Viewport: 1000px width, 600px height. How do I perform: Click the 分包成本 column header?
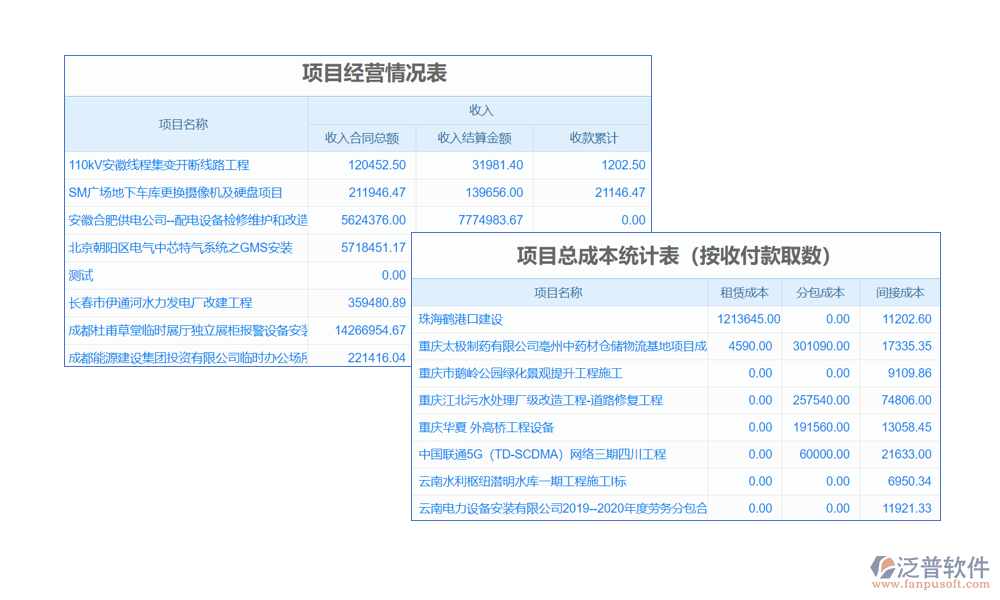pyautogui.click(x=821, y=293)
